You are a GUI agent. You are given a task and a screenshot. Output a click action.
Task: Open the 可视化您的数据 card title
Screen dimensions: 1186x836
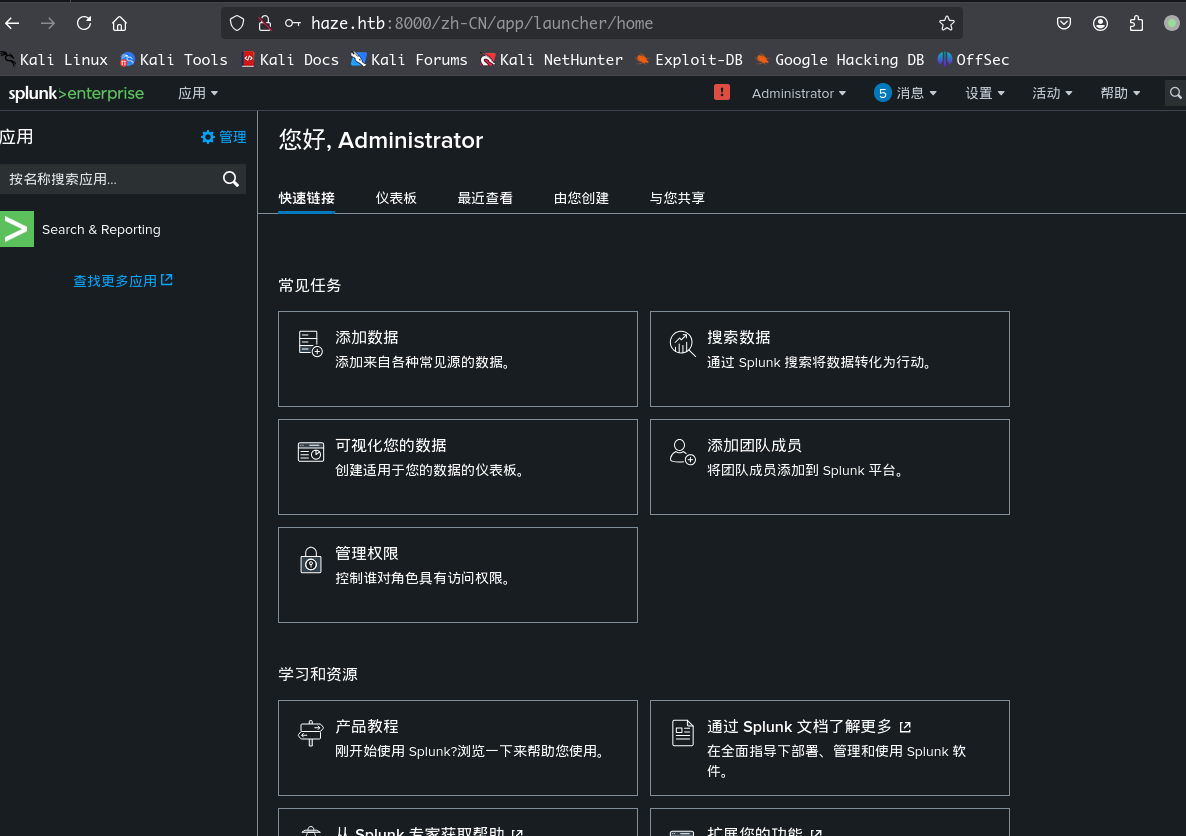[391, 446]
